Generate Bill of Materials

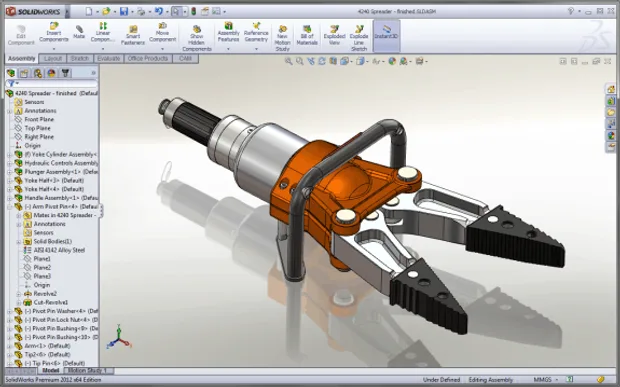307,35
